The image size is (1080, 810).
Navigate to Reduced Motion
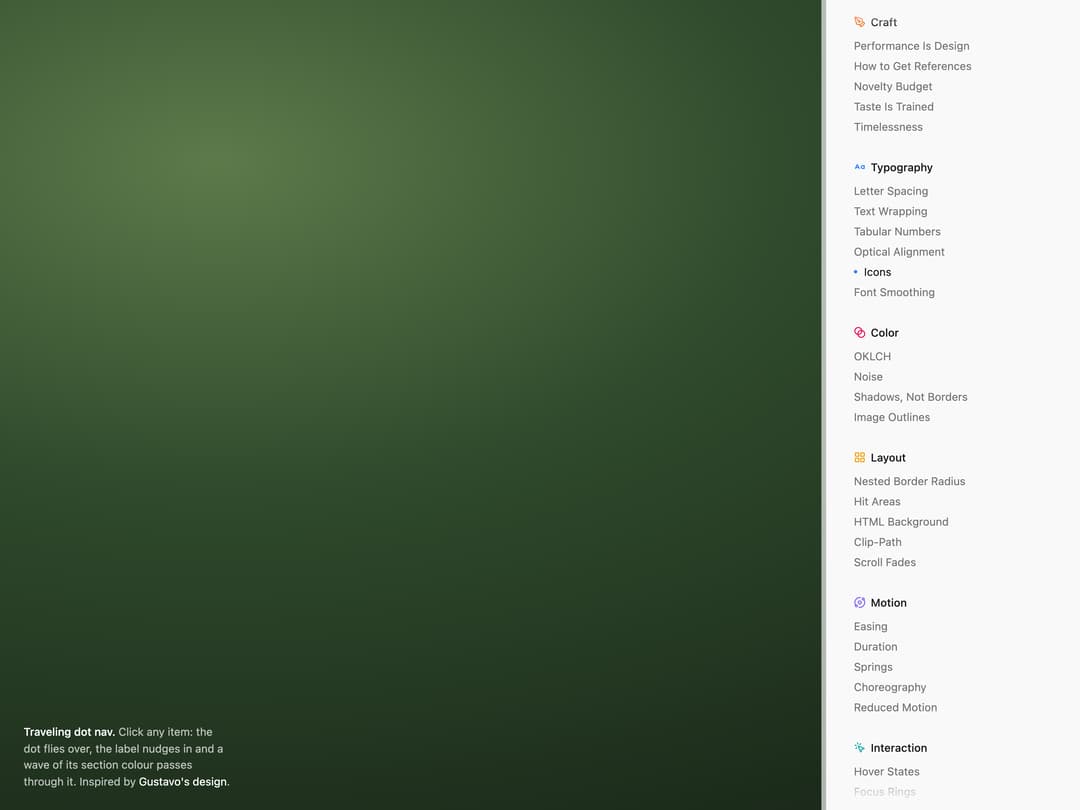895,707
